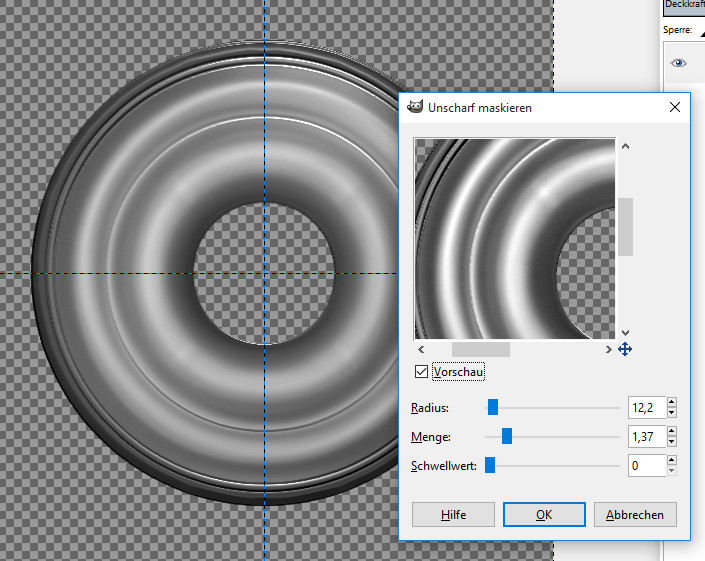Screen dimensions: 705x561
Task: Click the Radius value field 12,2
Action: point(647,408)
